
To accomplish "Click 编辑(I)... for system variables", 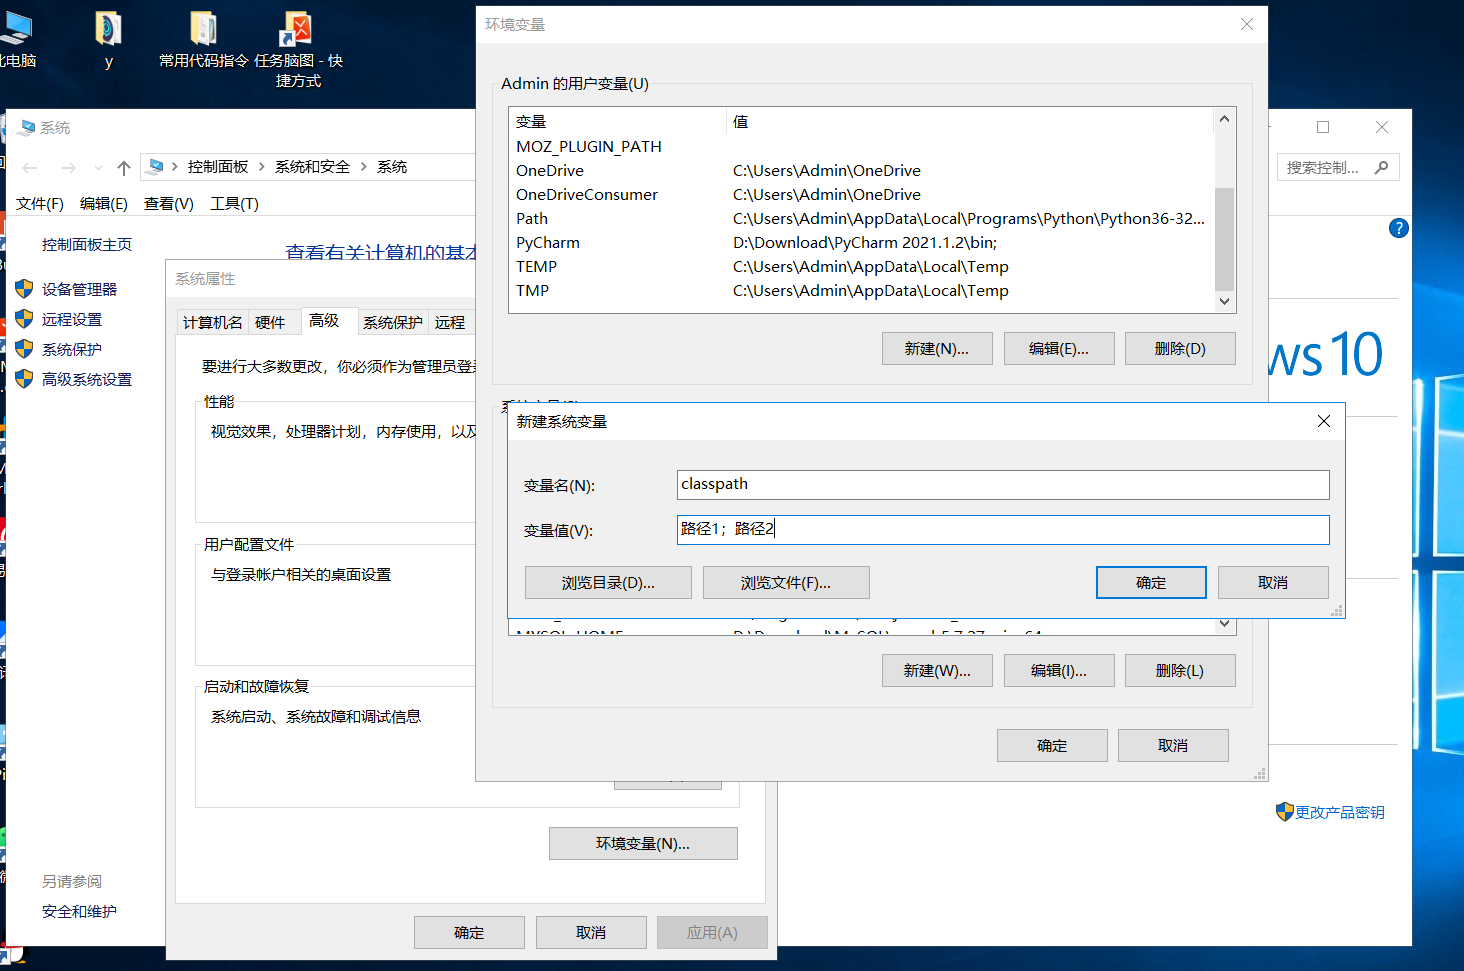I will [1059, 670].
